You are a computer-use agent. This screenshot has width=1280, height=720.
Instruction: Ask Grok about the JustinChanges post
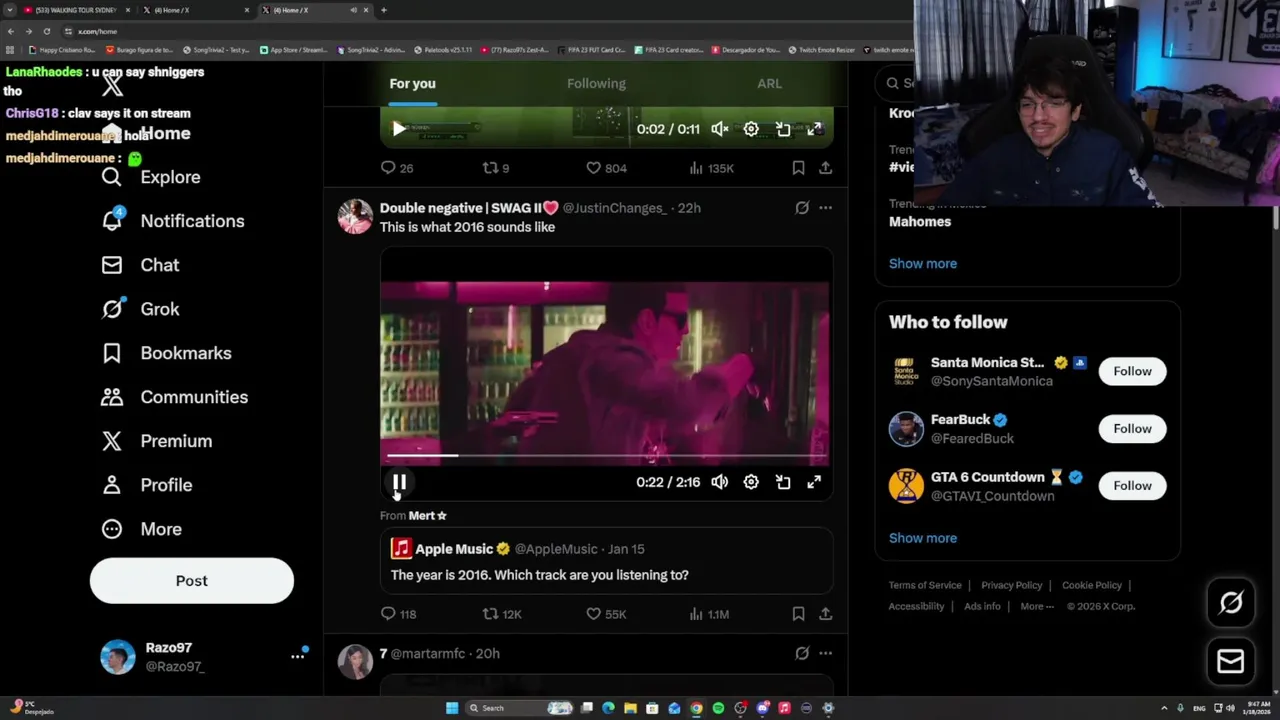point(802,208)
